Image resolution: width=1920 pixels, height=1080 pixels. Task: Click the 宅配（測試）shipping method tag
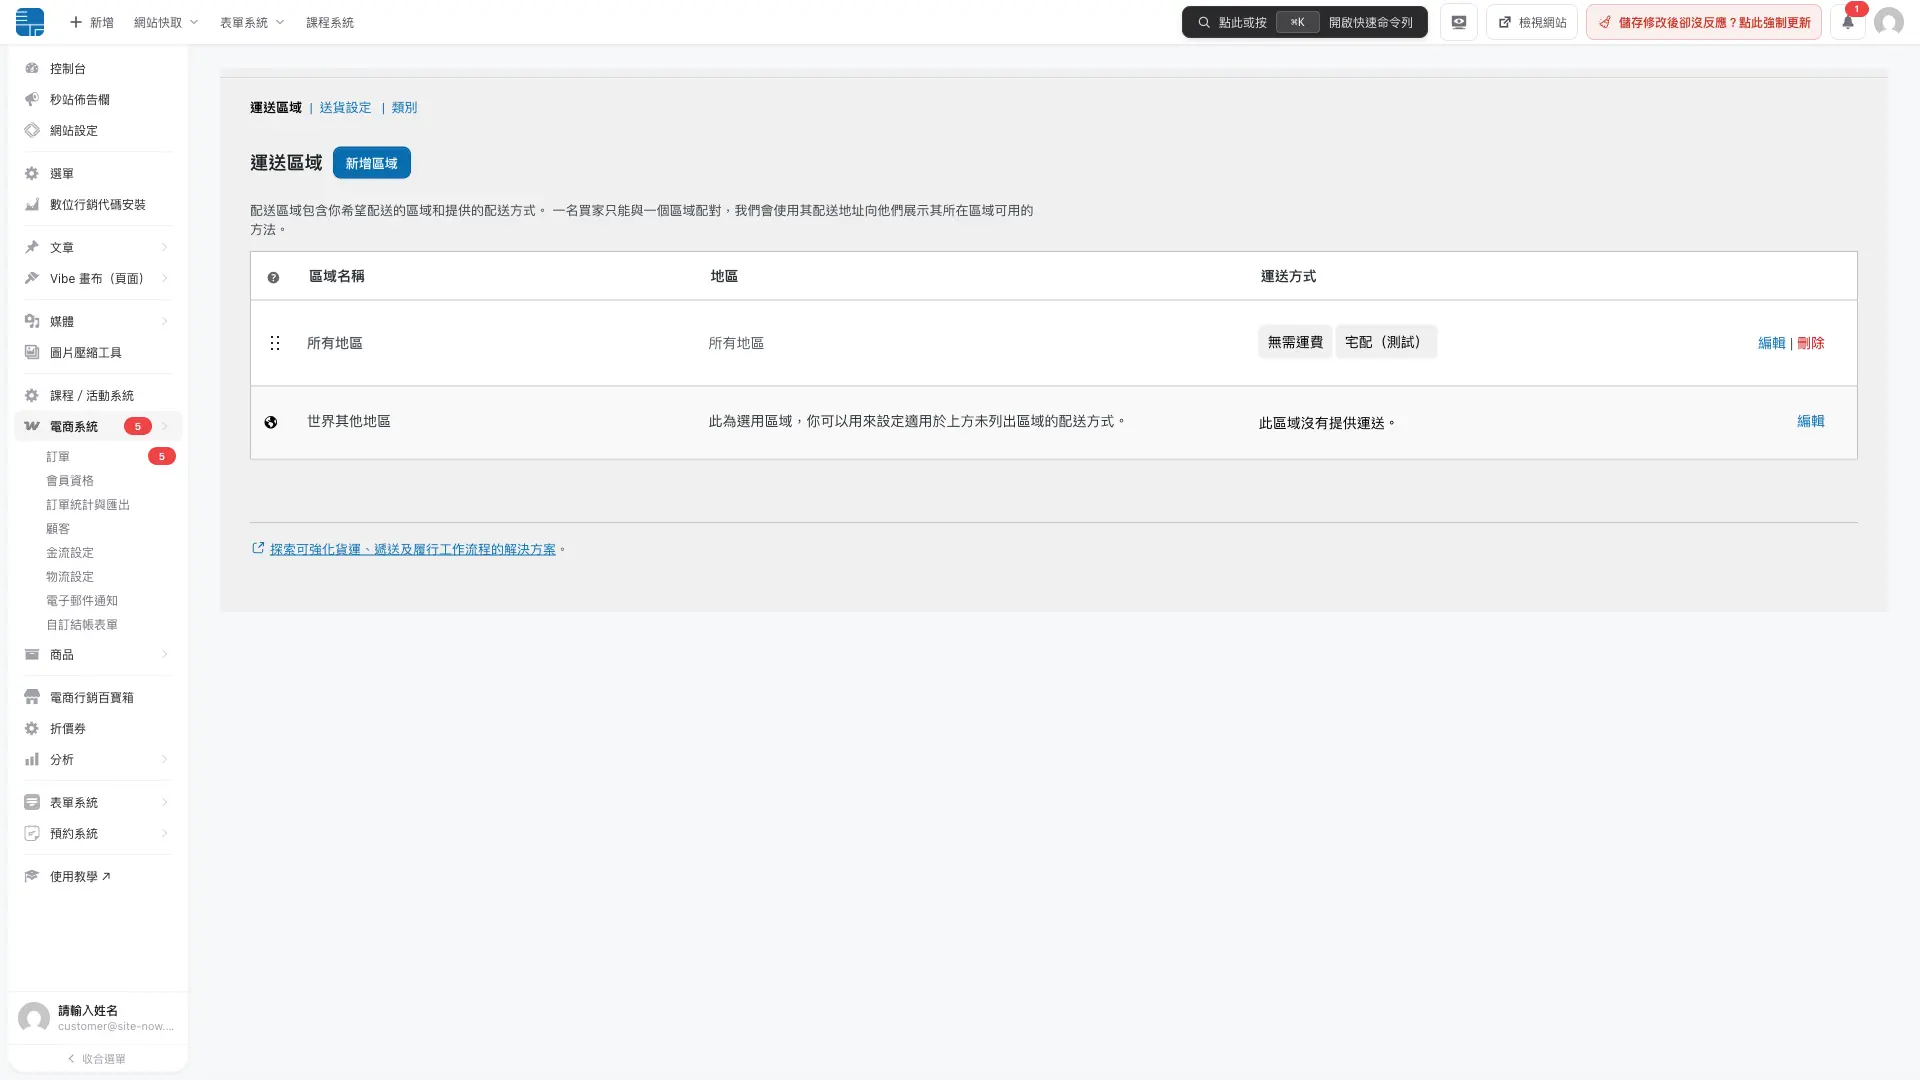(x=1386, y=342)
